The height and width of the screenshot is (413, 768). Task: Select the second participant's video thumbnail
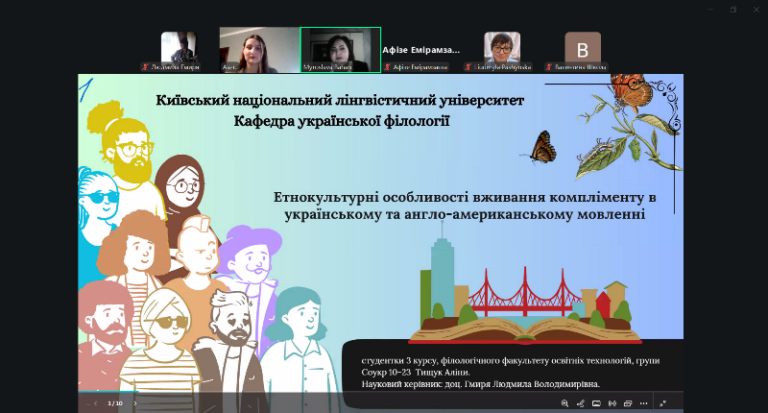[x=259, y=49]
